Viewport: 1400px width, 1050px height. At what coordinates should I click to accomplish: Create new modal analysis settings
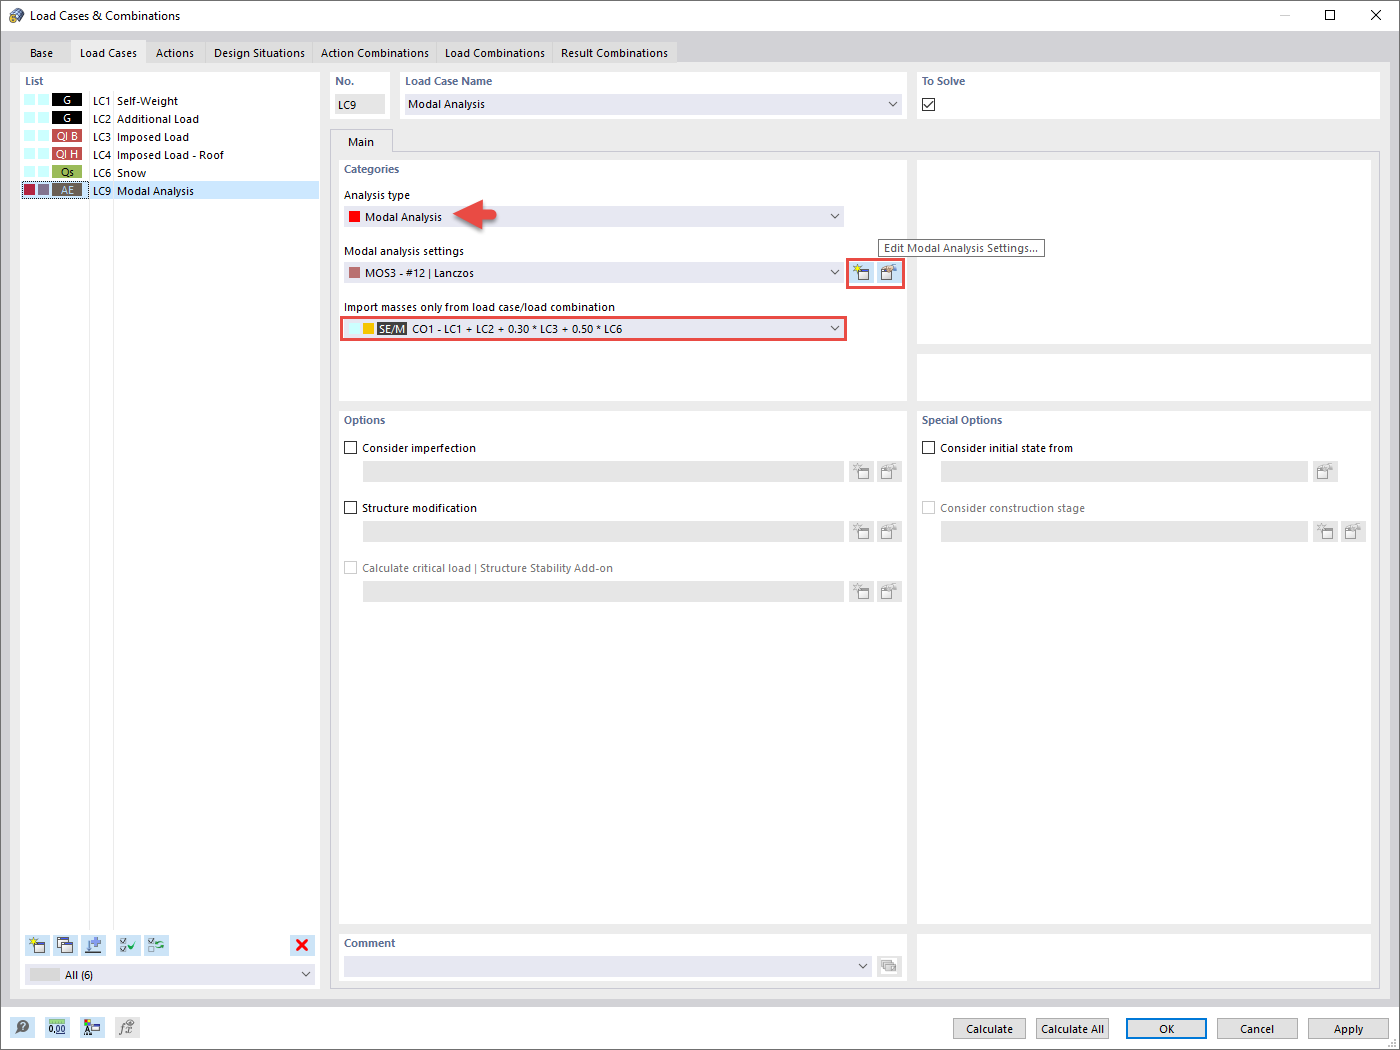861,272
